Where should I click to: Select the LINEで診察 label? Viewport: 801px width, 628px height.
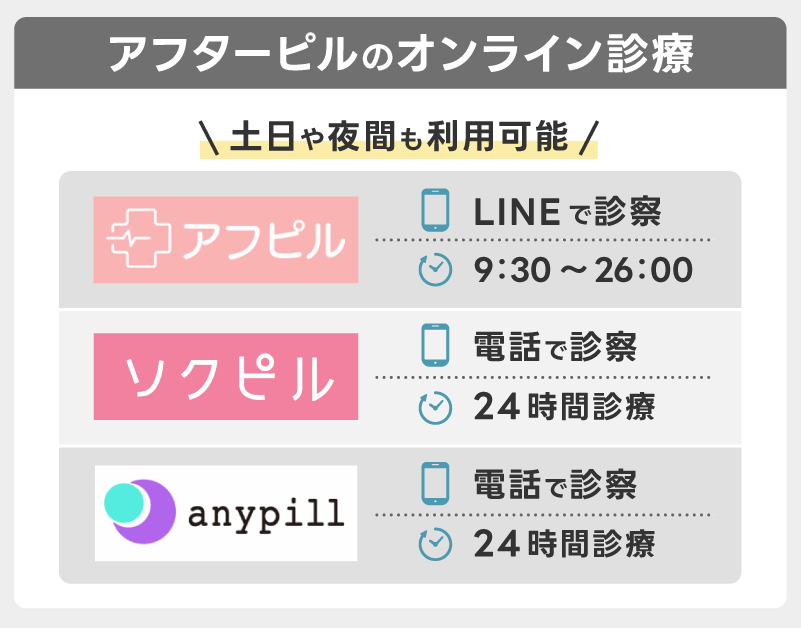point(566,211)
